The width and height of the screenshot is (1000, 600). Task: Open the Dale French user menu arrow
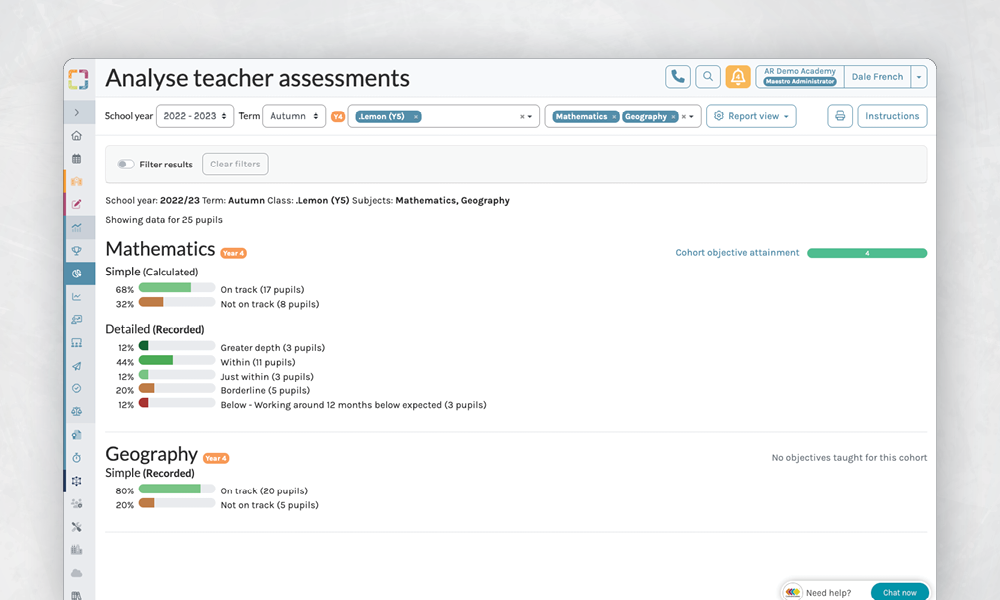[919, 77]
